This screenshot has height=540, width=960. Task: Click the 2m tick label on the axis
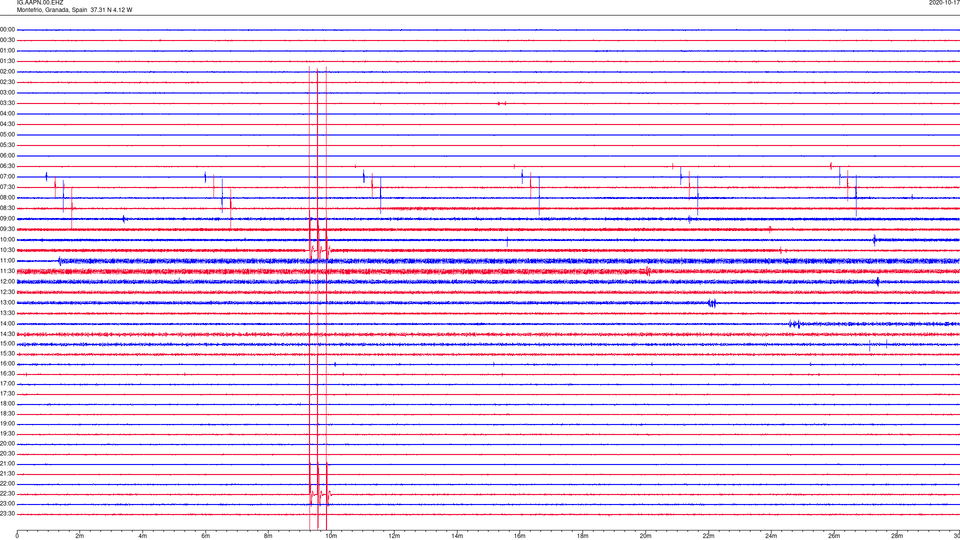80,536
